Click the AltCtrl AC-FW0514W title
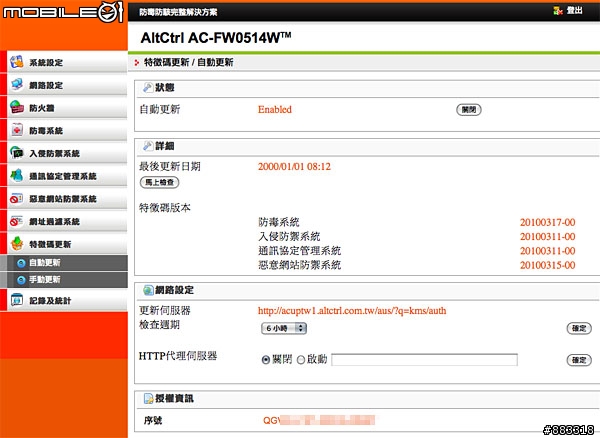This screenshot has width=600, height=438. (x=216, y=38)
